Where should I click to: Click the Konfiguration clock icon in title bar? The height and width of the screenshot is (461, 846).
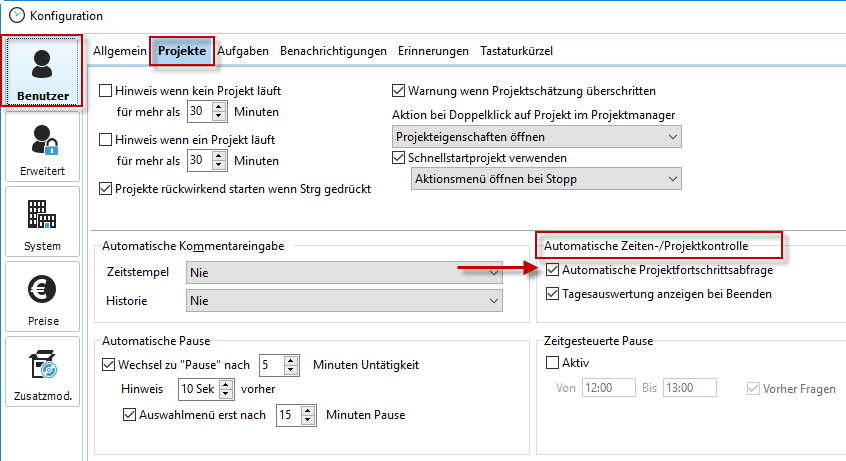[16, 15]
